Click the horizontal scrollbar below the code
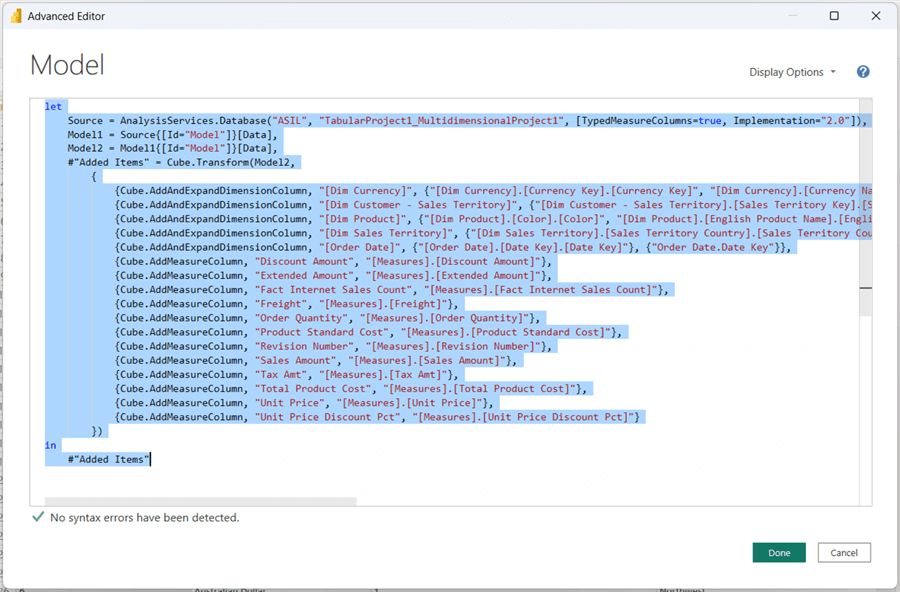900x592 pixels. [200, 501]
